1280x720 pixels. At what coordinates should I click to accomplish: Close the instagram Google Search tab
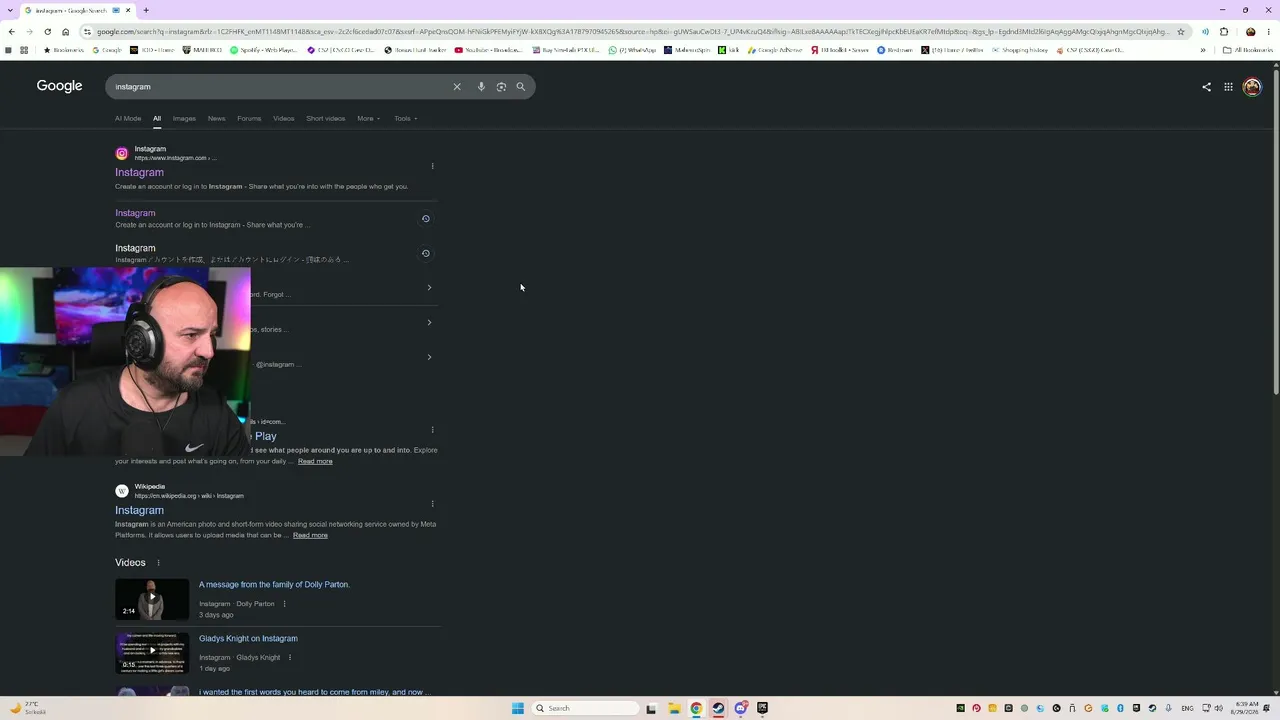tap(128, 10)
